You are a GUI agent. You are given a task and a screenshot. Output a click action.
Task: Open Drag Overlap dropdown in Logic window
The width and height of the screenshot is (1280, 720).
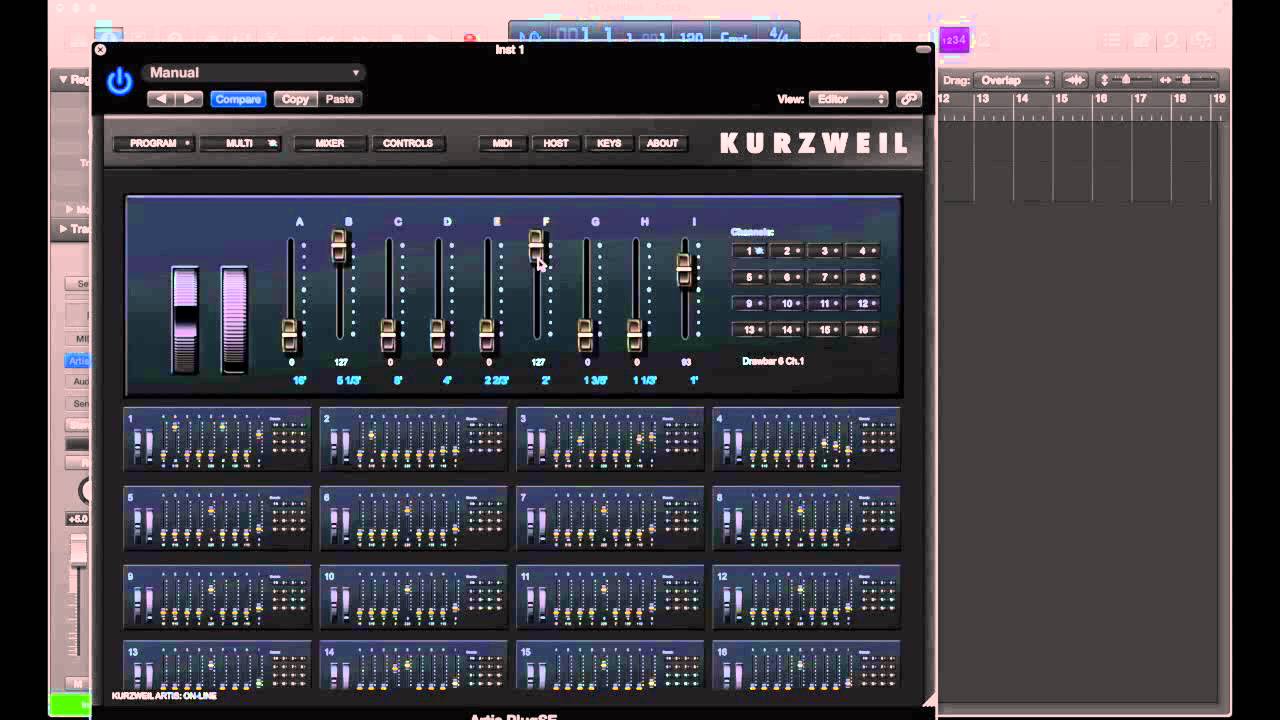[1014, 80]
